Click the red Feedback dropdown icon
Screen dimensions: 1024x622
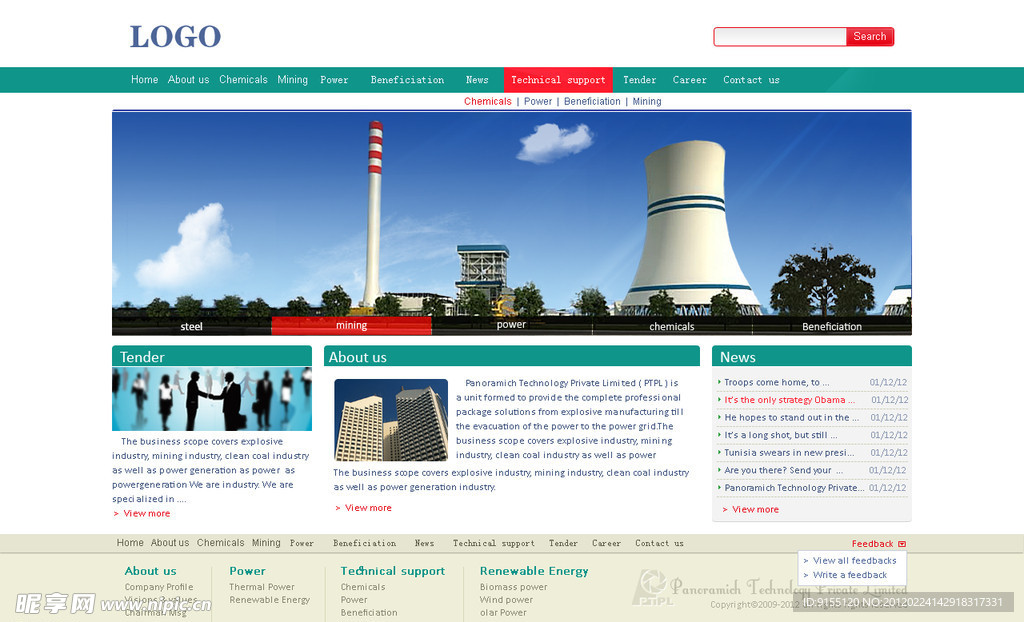tap(902, 544)
